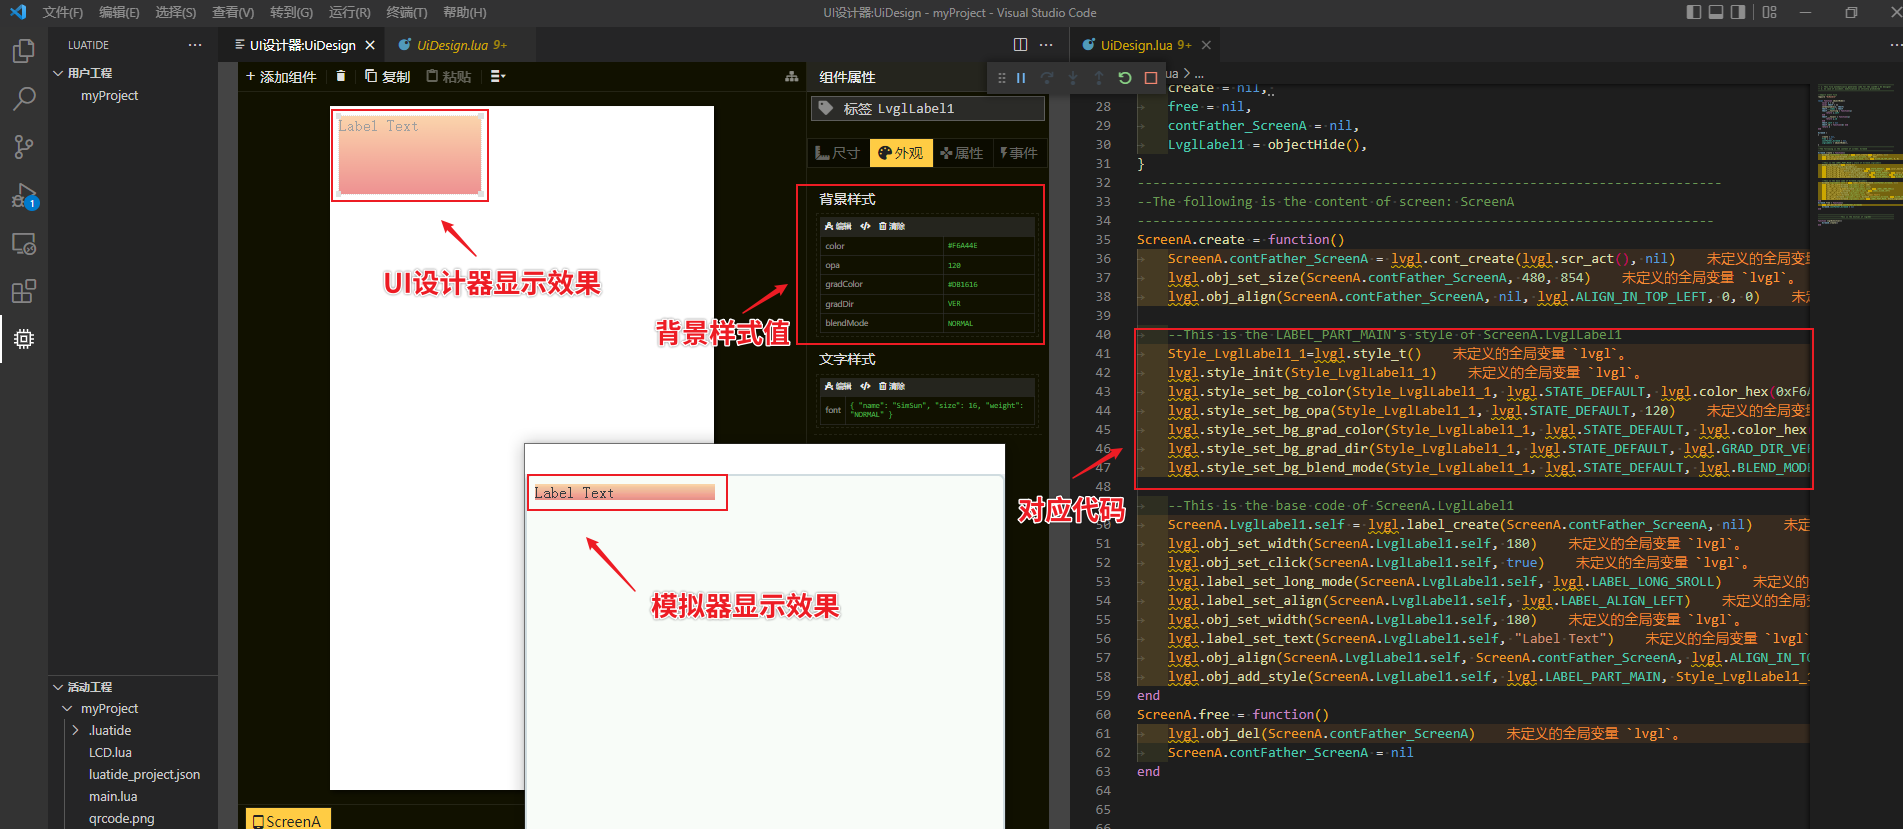Click the gradColor value #DB1616
The image size is (1903, 829).
tap(963, 284)
